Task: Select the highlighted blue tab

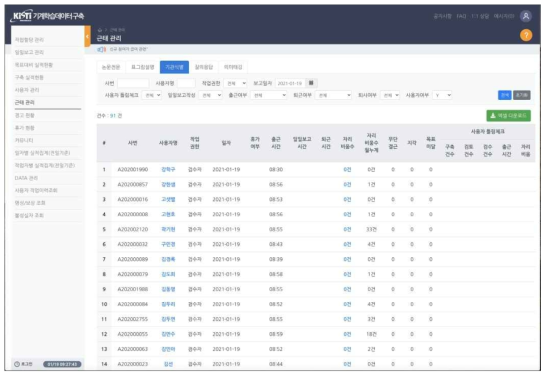Action: click(174, 67)
